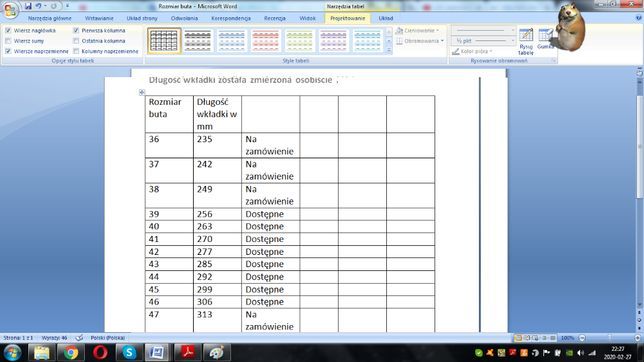644x362 pixels.
Task: Click the Polski (Polska) language button
Action: click(108, 338)
